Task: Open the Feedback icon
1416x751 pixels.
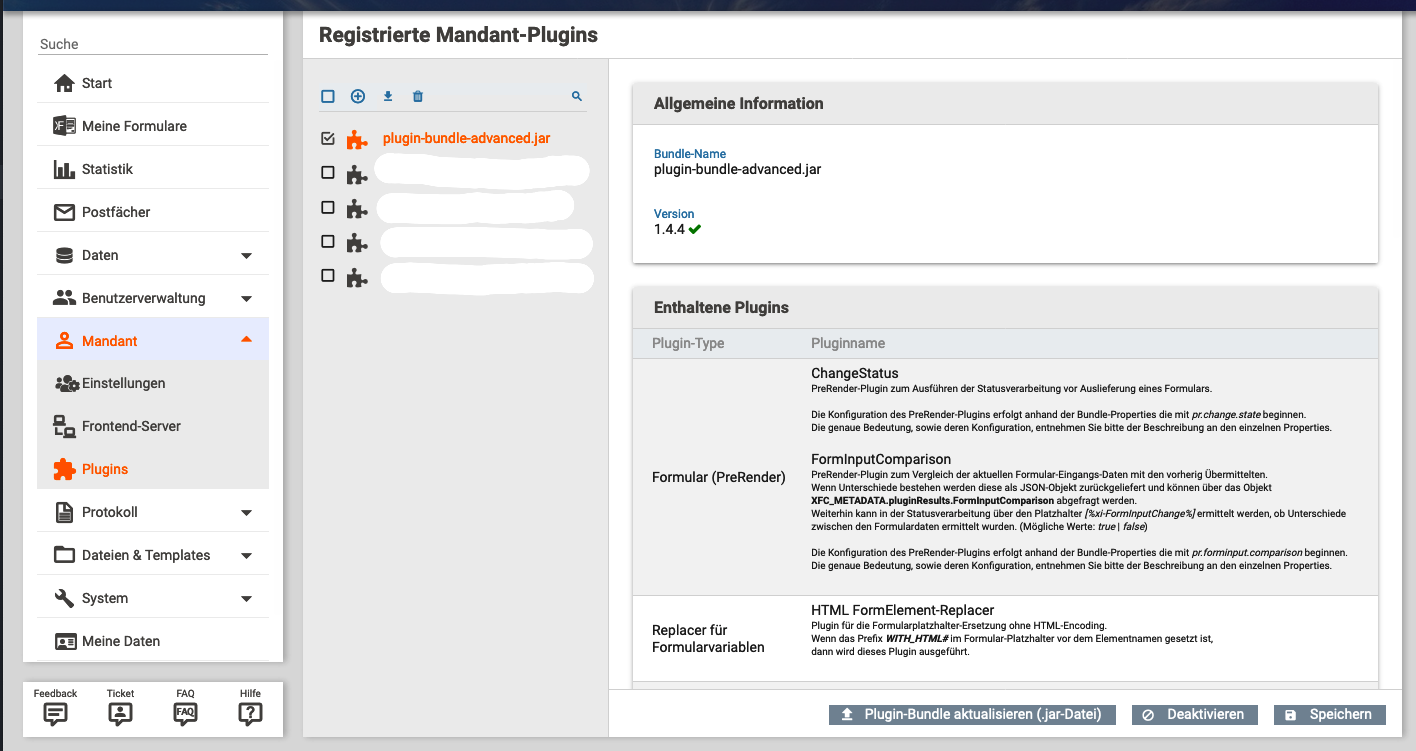Action: pyautogui.click(x=55, y=713)
